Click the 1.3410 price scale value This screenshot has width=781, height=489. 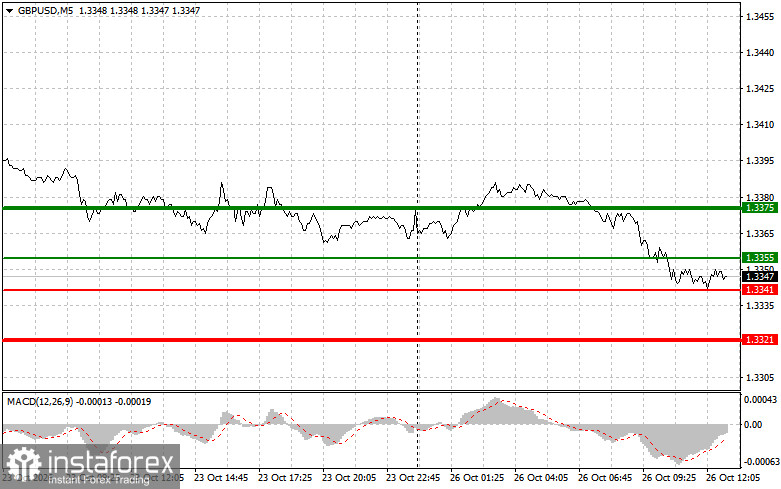tap(760, 124)
